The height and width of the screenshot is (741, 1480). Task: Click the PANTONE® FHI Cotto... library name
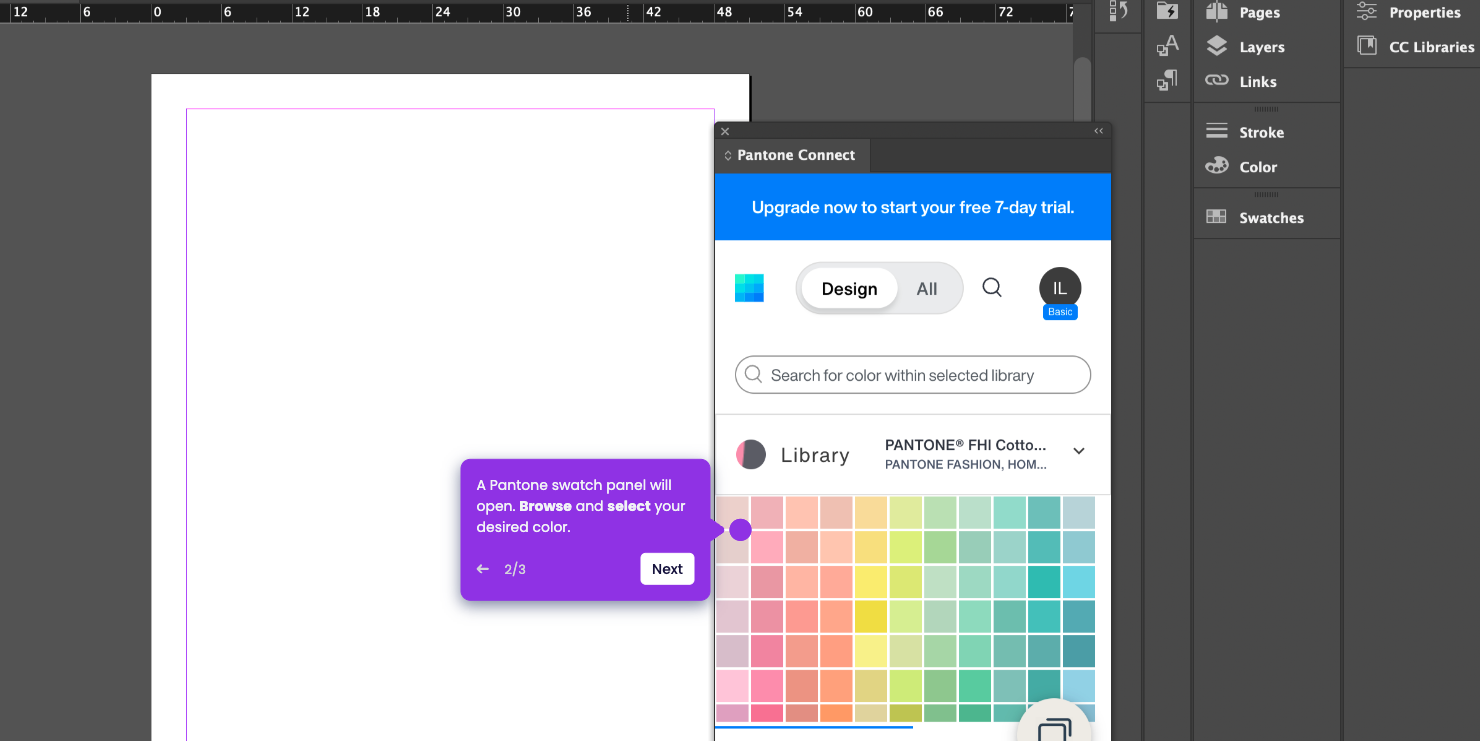coord(965,445)
